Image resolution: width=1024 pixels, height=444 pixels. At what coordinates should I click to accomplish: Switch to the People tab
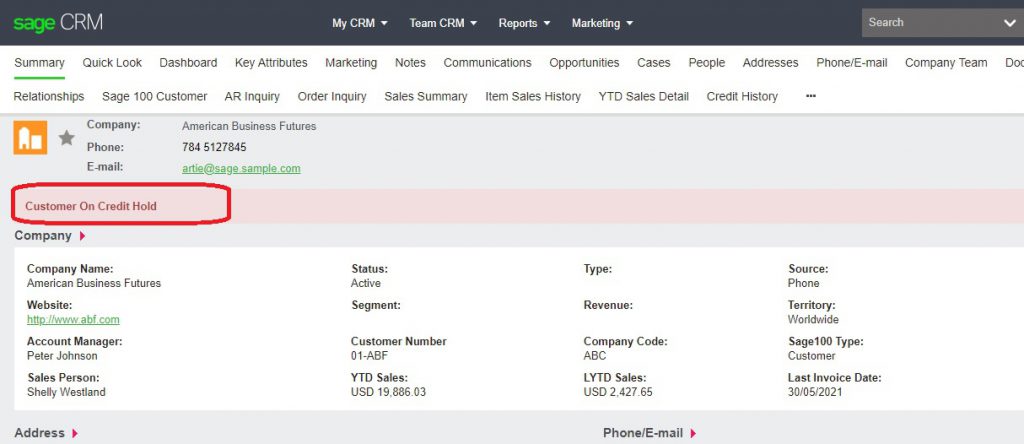click(x=707, y=63)
